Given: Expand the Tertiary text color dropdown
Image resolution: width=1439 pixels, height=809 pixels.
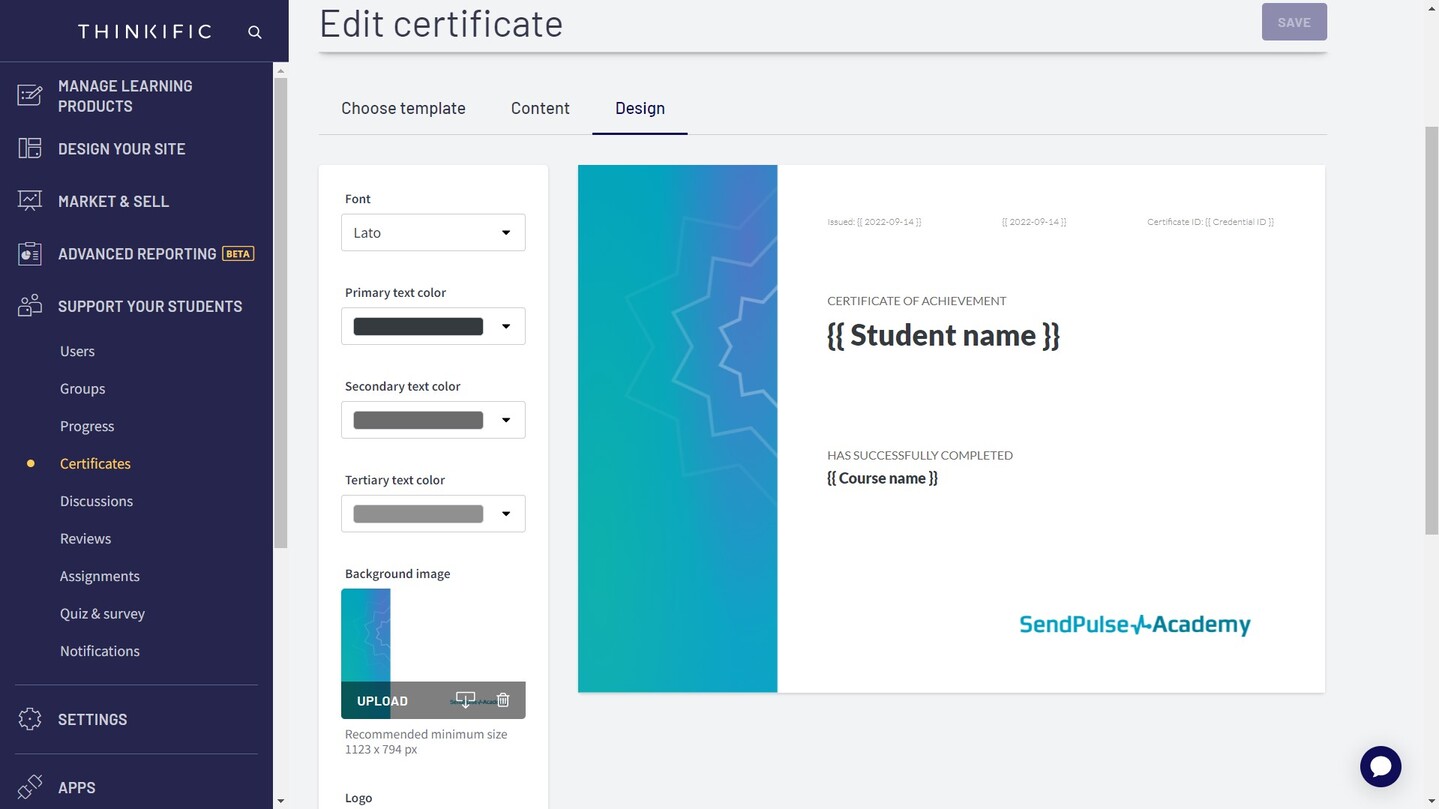Looking at the screenshot, I should pyautogui.click(x=506, y=514).
